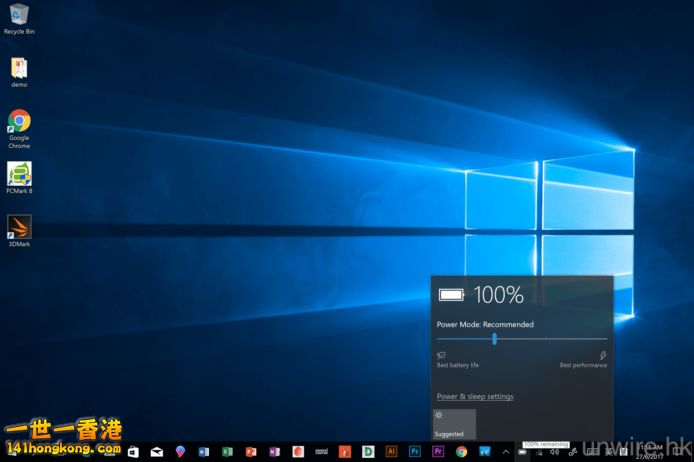Viewport: 694px width, 462px height.
Task: Open Chrome from the taskbar
Action: click(462, 451)
